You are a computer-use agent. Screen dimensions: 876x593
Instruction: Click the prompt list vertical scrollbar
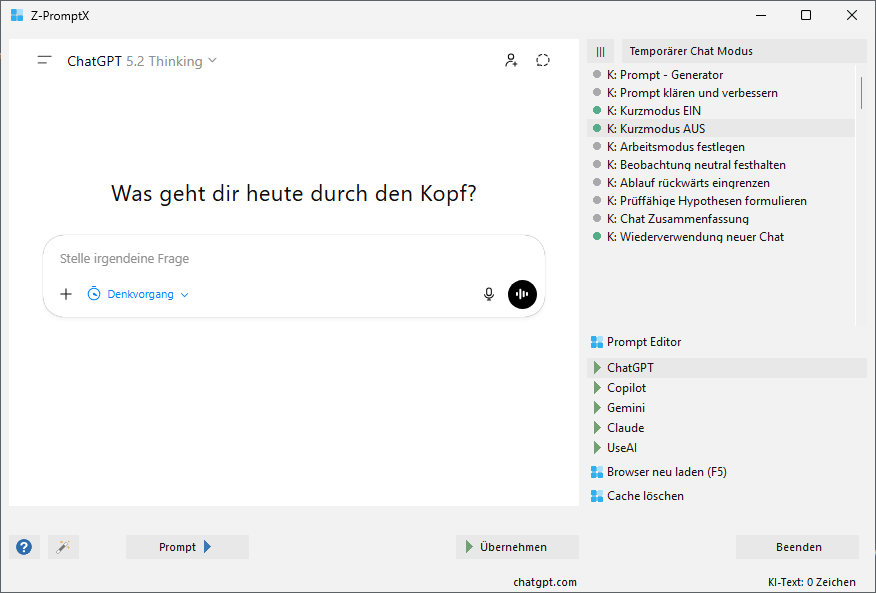pyautogui.click(x=860, y=90)
